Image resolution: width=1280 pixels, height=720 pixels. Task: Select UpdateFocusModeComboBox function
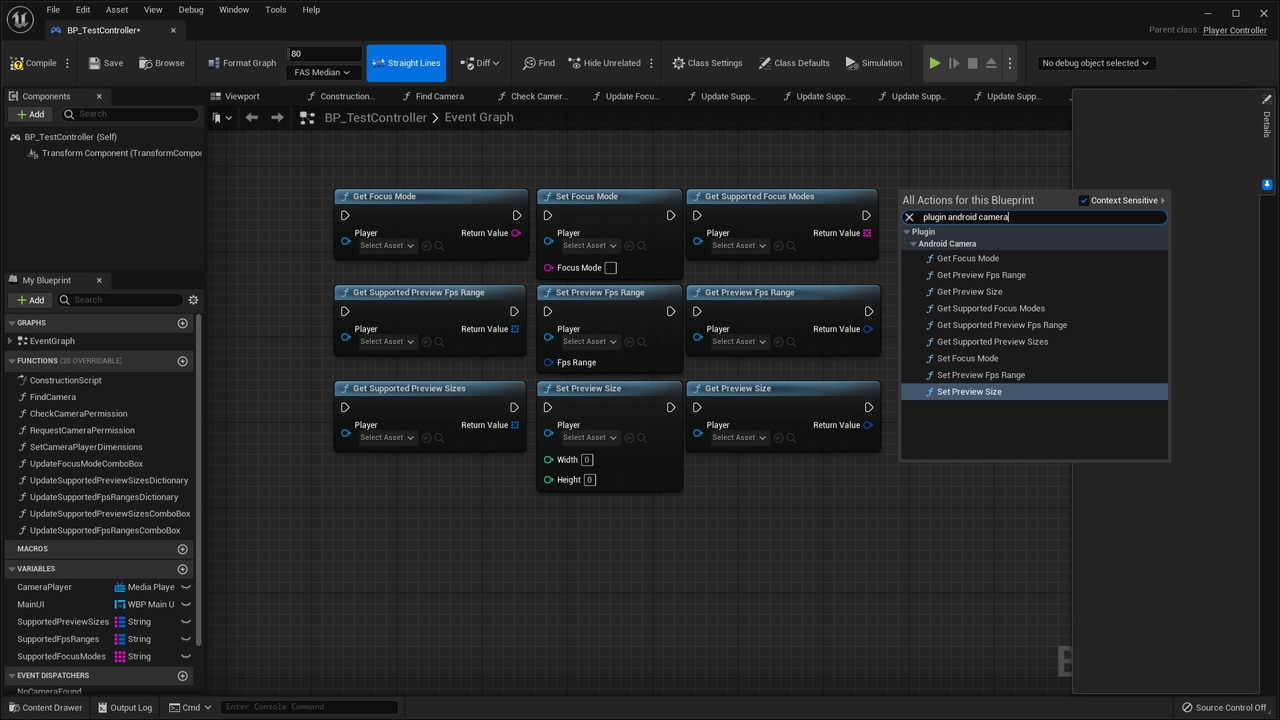86,464
